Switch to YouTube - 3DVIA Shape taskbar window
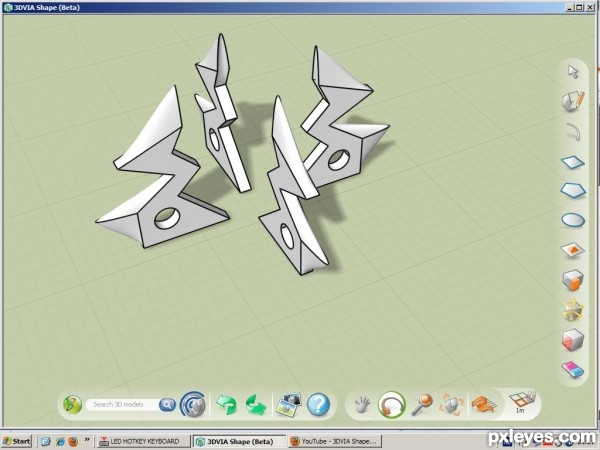The height and width of the screenshot is (450, 600). pyautogui.click(x=335, y=441)
